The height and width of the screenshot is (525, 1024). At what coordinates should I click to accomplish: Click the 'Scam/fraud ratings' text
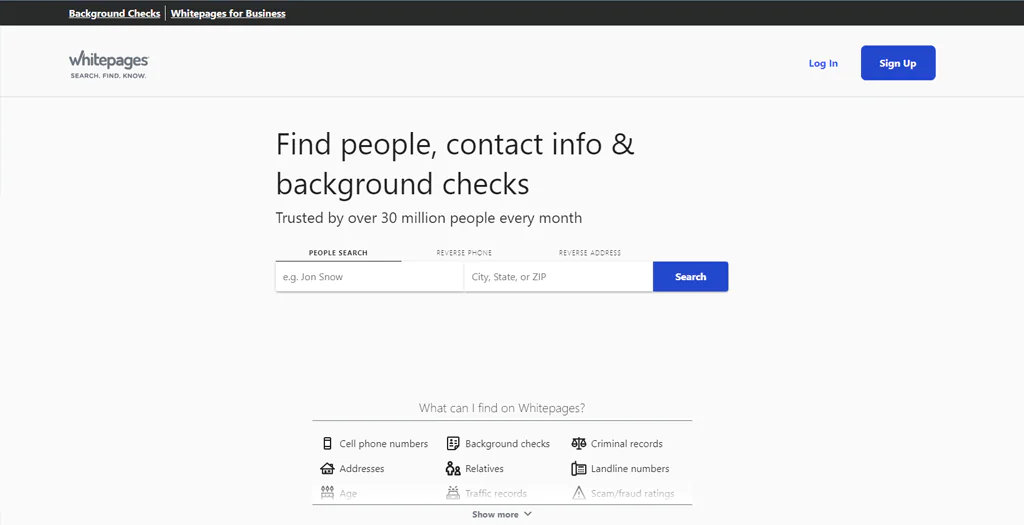point(632,494)
